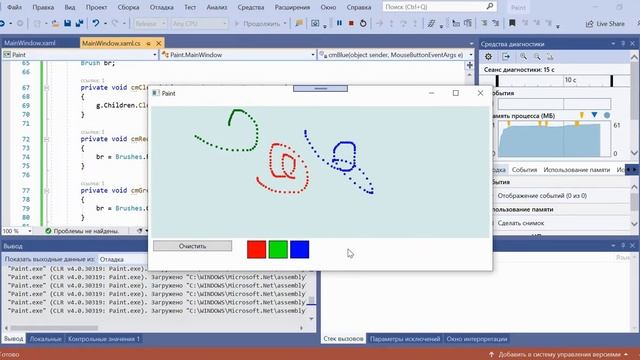Open the Сборка menu

point(128,7)
